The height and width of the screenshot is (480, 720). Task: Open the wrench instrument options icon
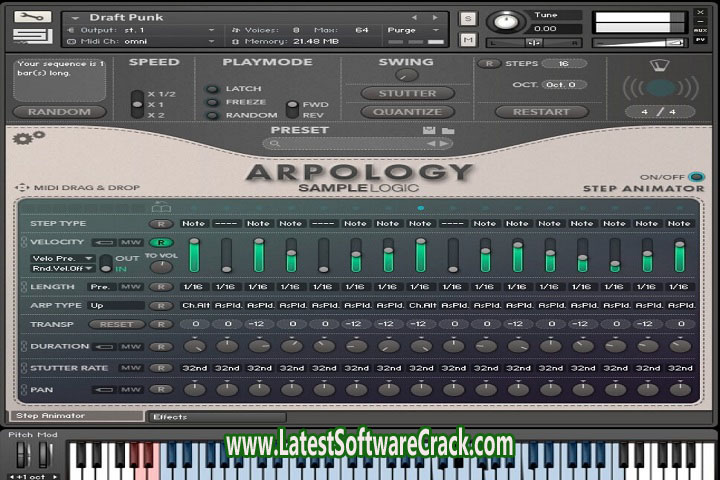pyautogui.click(x=32, y=17)
